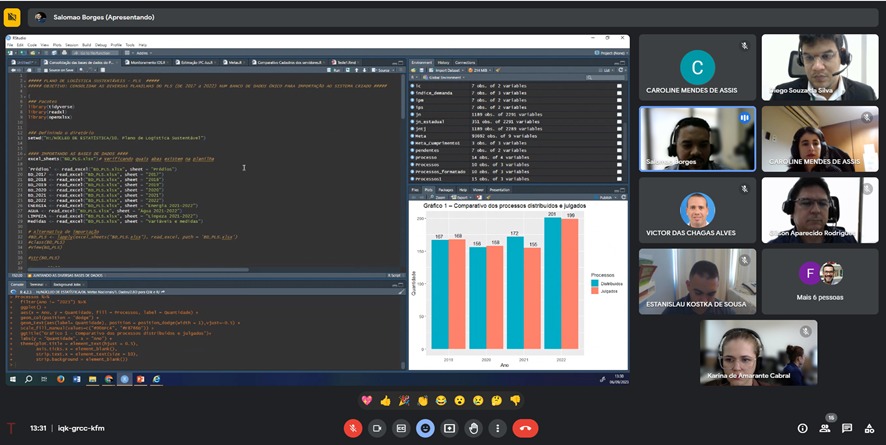Send the surprised face reaction
Image resolution: width=886 pixels, height=445 pixels.
tap(460, 400)
